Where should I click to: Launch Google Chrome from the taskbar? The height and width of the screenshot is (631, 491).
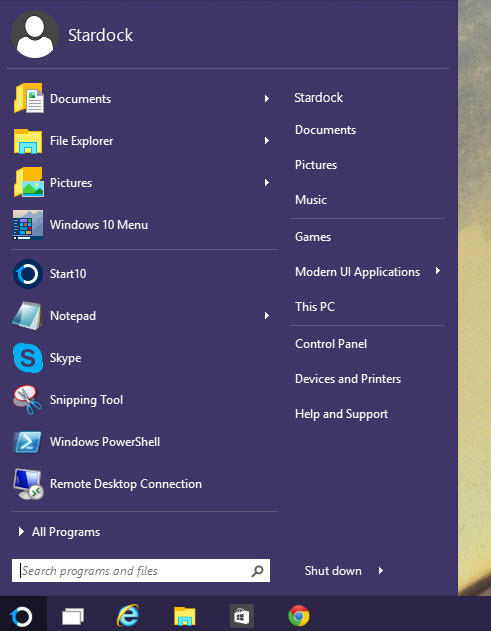tap(299, 616)
